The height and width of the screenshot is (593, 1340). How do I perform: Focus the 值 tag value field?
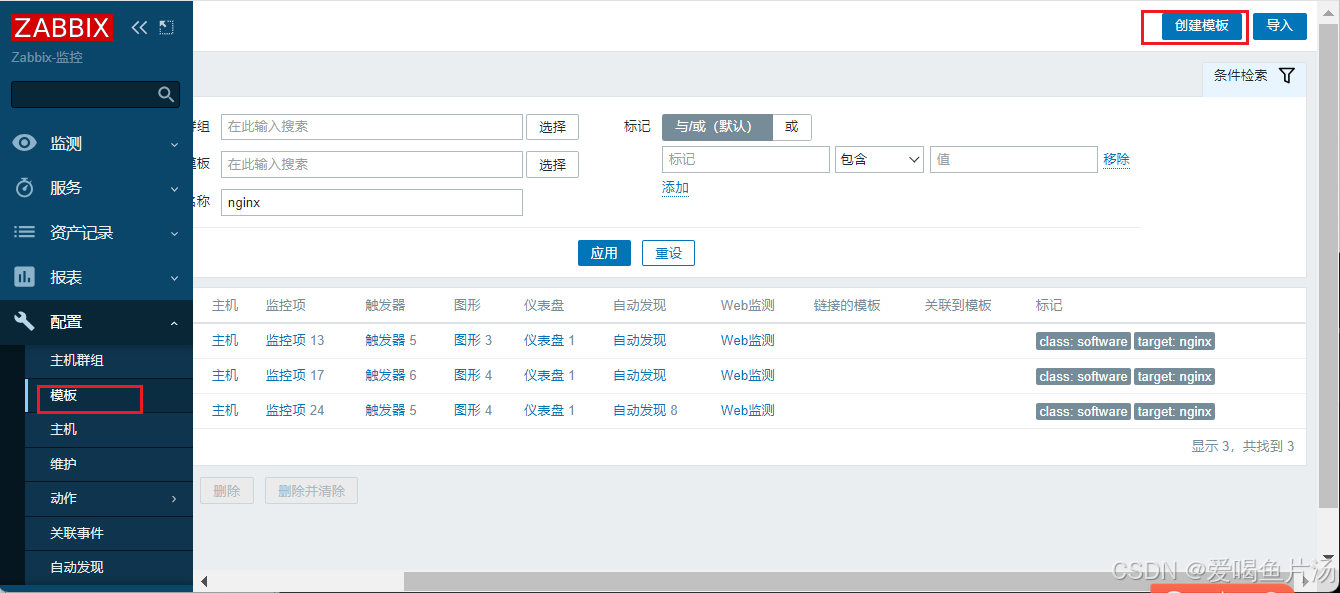(x=1014, y=159)
